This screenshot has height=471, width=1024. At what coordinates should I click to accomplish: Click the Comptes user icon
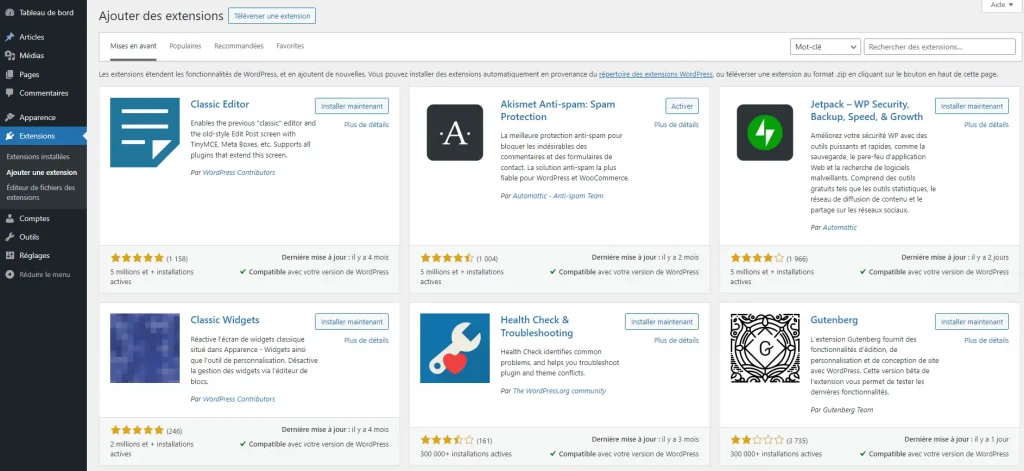pyautogui.click(x=10, y=218)
